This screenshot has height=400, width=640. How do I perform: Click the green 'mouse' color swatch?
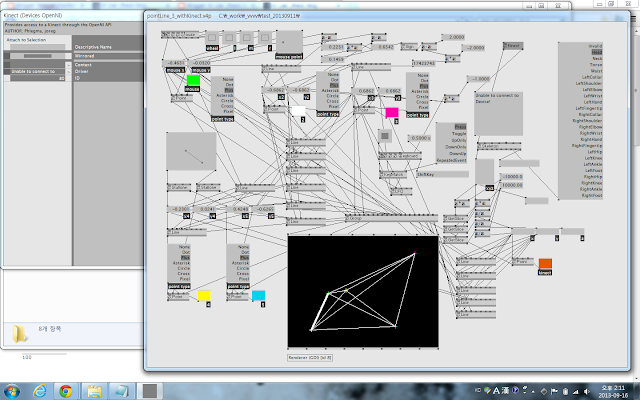point(193,80)
